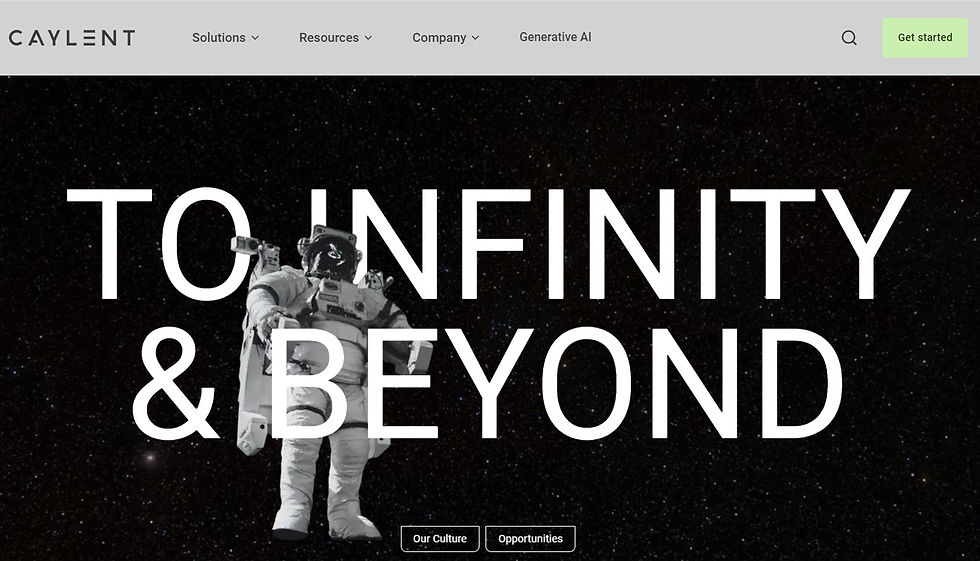Go to Generative AI page
Screen dimensions: 980x561
coord(555,37)
